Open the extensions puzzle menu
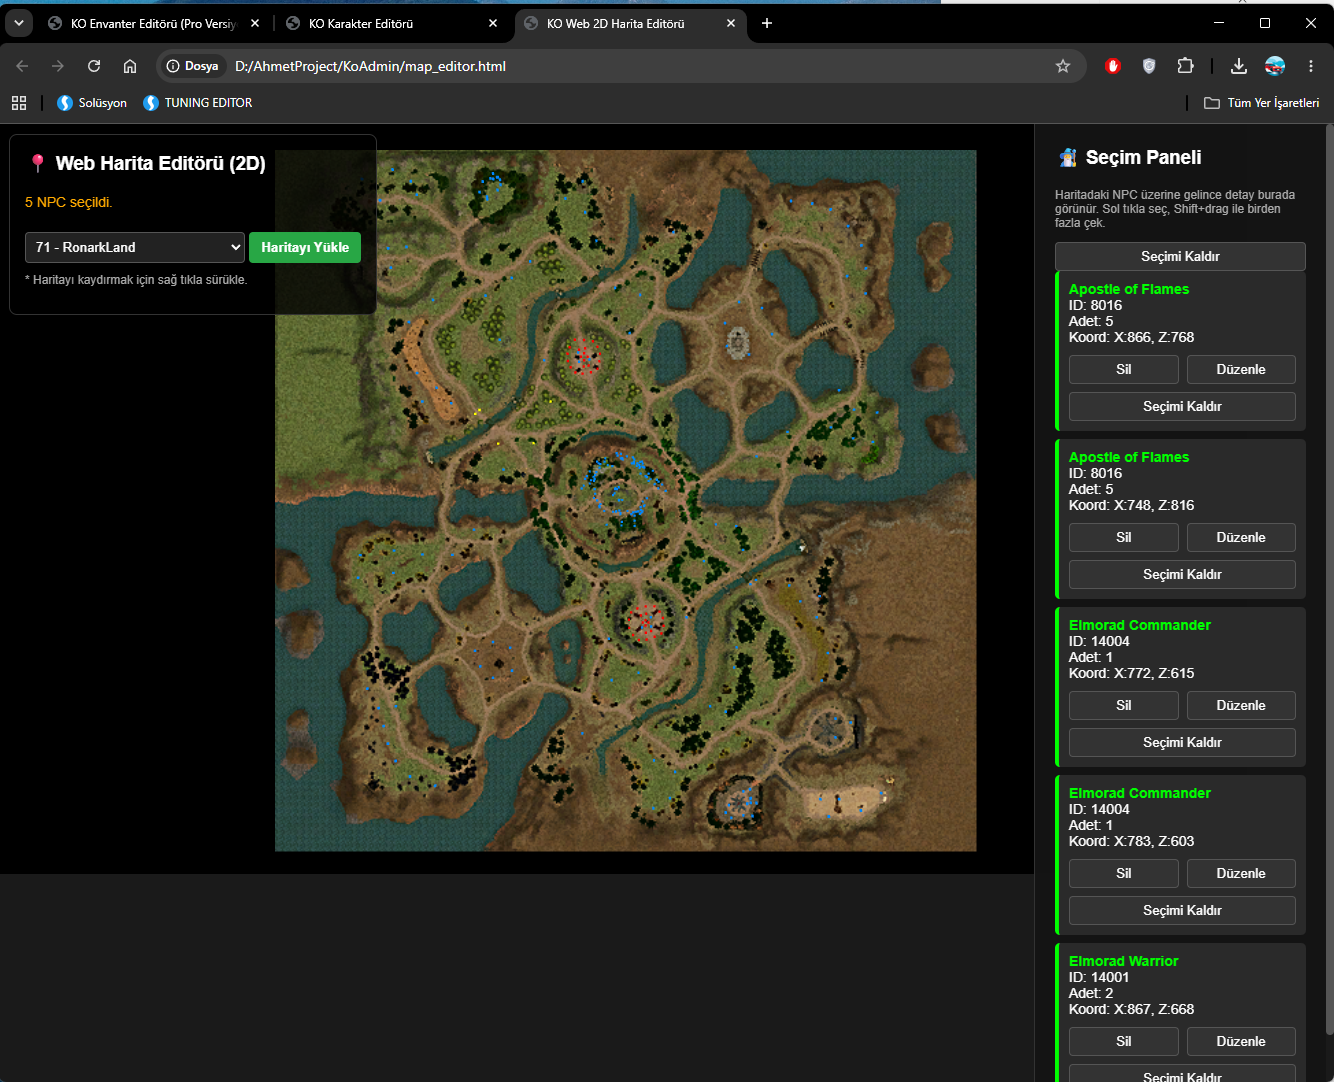1334x1082 pixels. tap(1185, 66)
